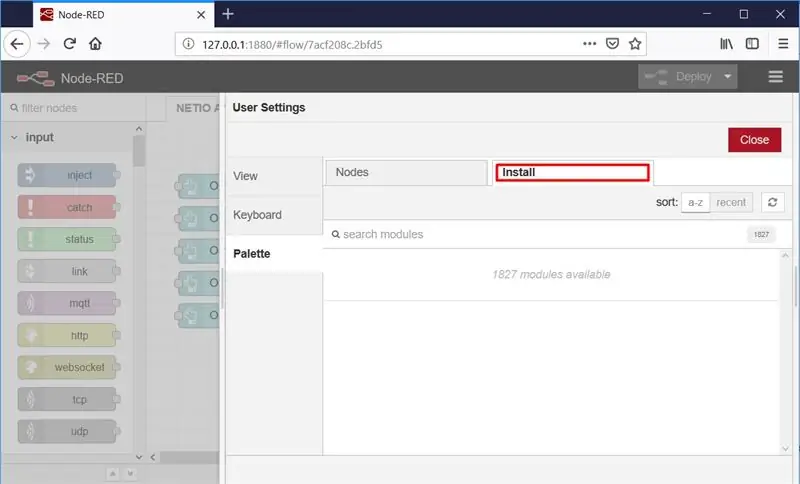Open Deploy dropdown arrow
The height and width of the screenshot is (484, 800).
pos(728,77)
